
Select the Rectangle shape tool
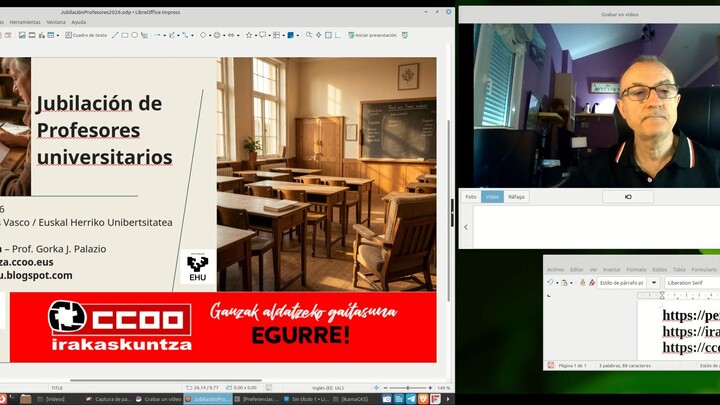125,35
